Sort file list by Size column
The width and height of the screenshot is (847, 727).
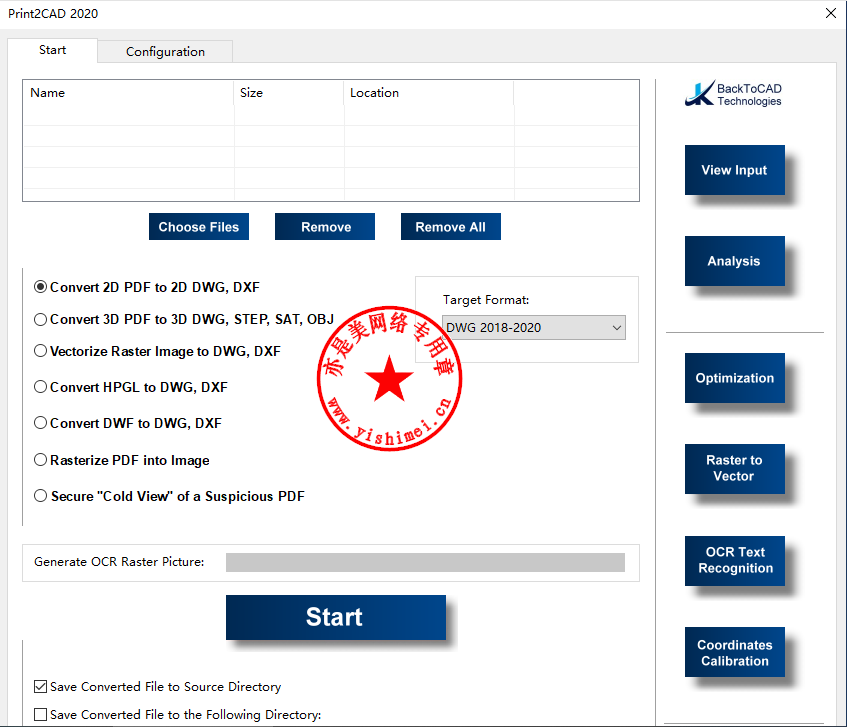289,93
